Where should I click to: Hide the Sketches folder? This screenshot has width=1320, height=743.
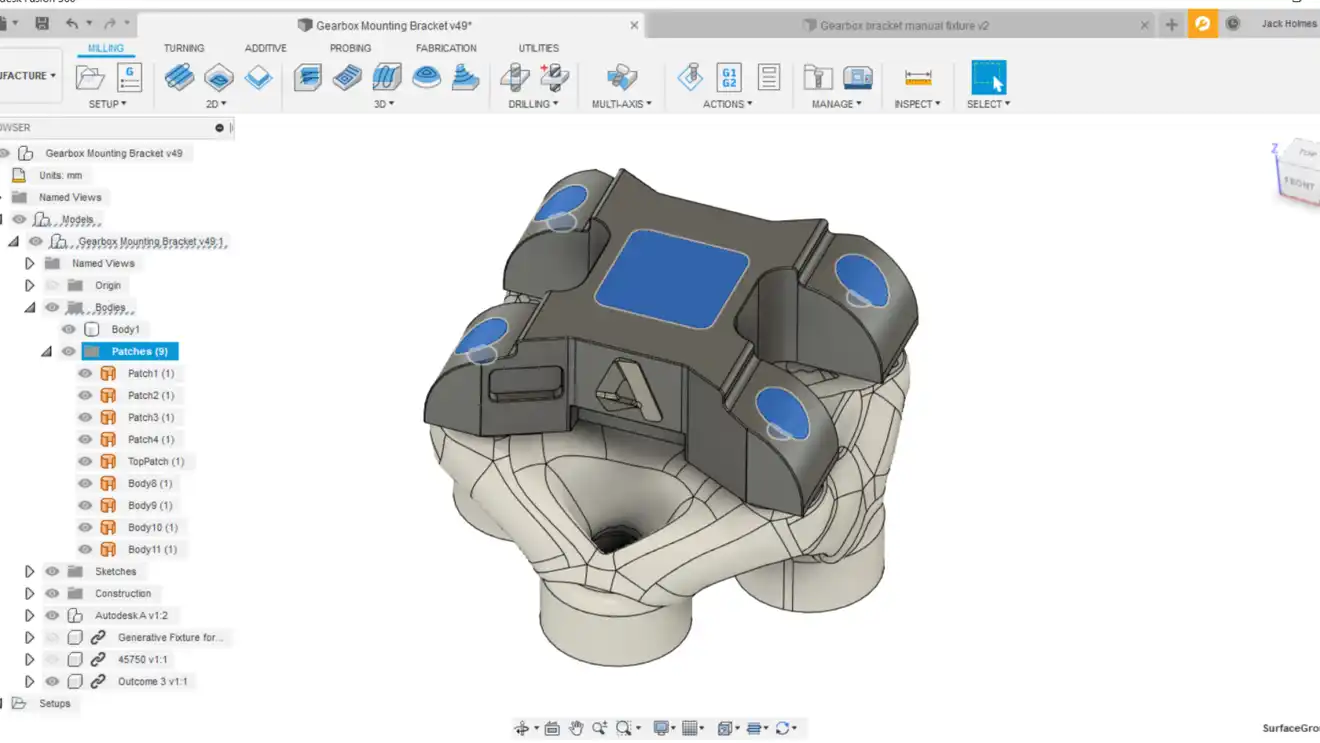pyautogui.click(x=52, y=571)
